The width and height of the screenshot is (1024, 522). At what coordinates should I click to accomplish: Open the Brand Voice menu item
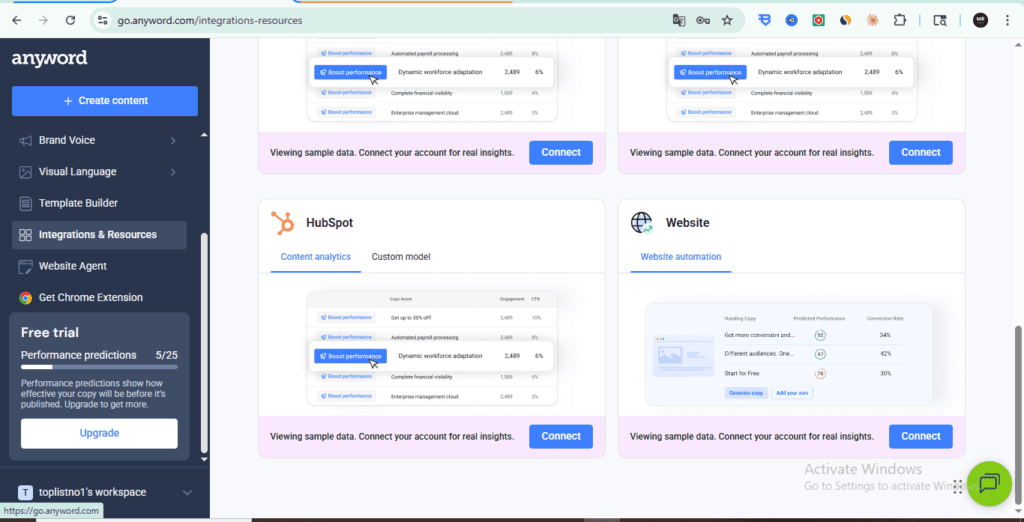[99, 140]
